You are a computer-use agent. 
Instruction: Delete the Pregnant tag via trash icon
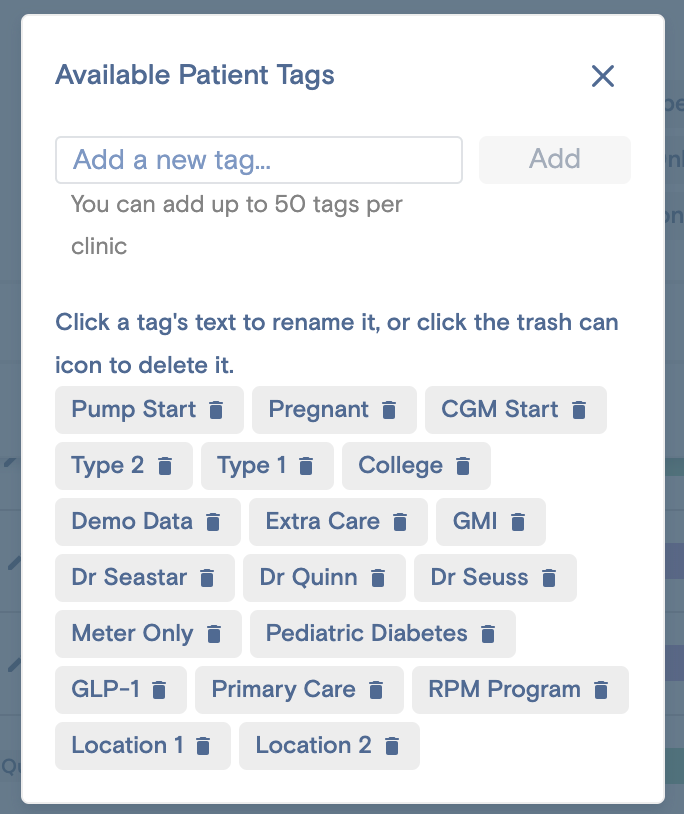[x=388, y=409]
